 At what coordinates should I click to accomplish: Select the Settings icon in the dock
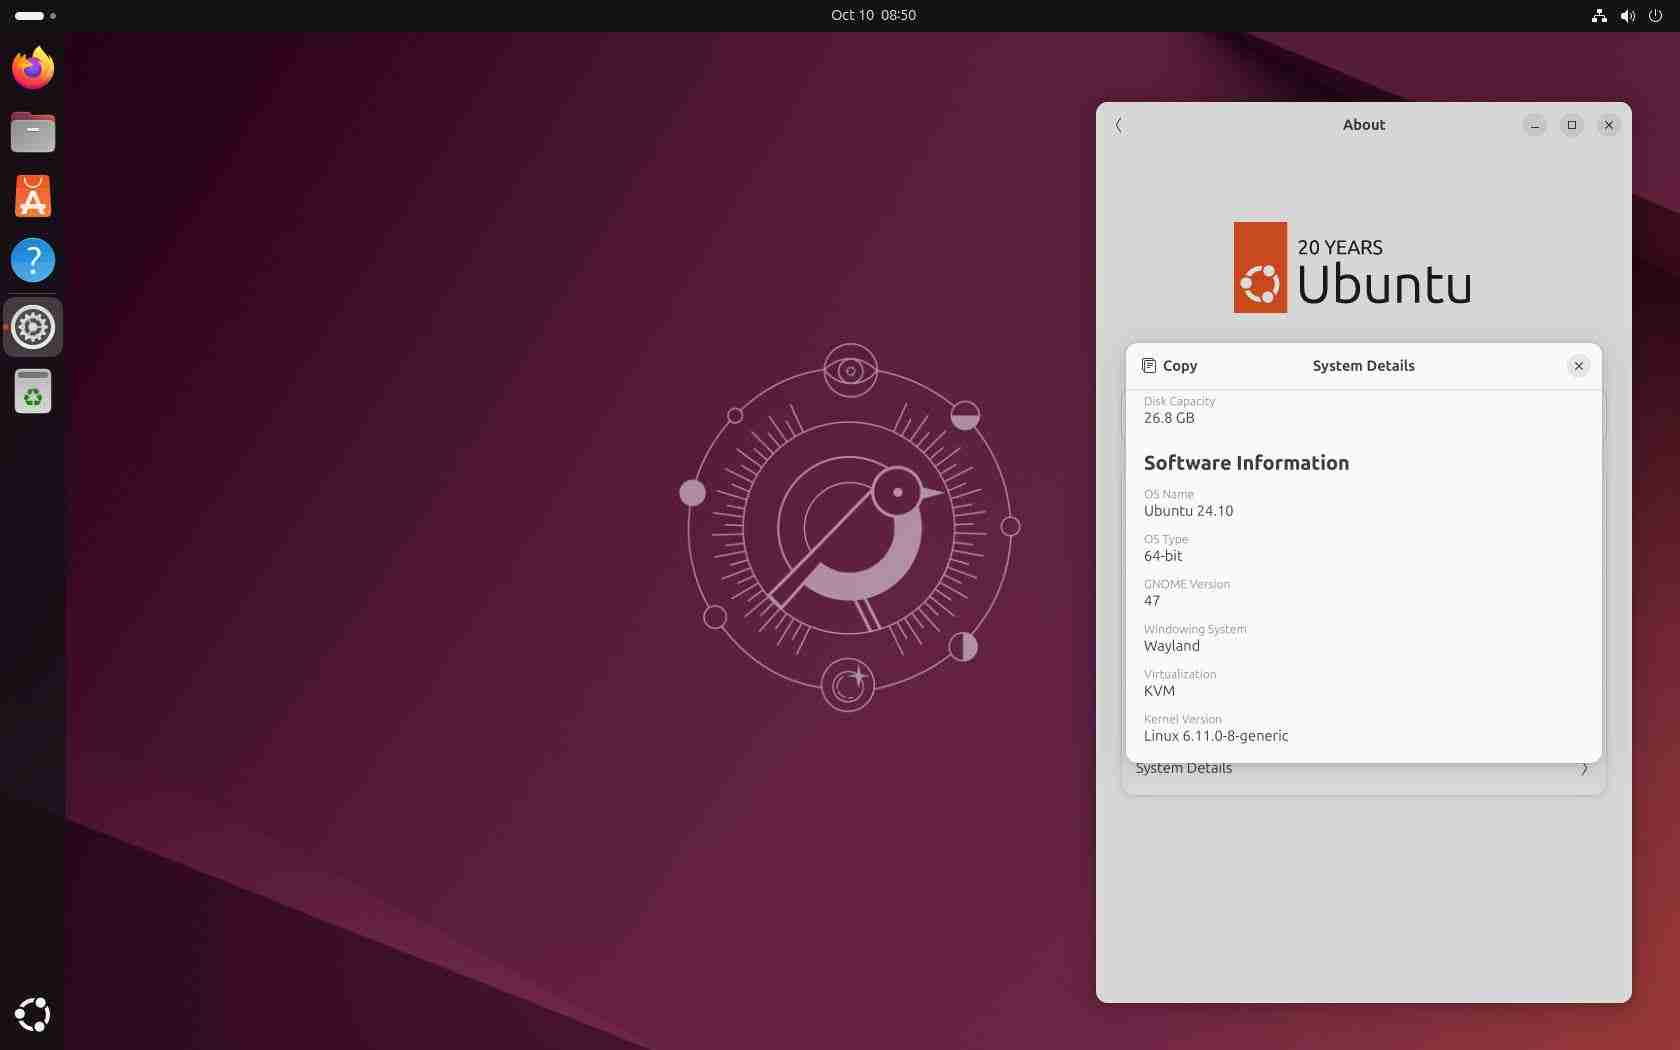coord(33,326)
